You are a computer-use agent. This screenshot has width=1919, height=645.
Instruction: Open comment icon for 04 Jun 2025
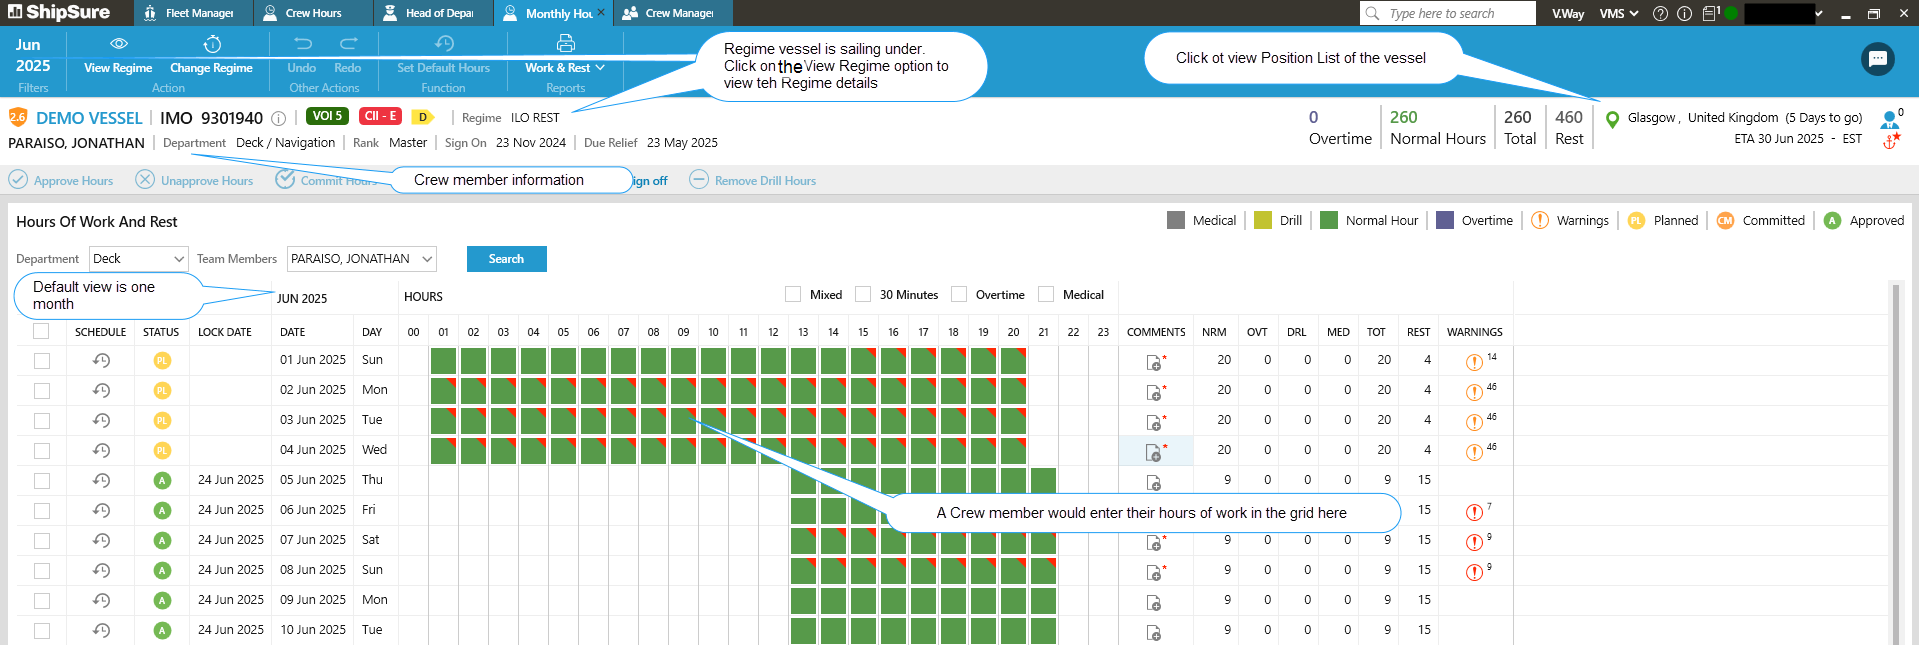[1153, 452]
